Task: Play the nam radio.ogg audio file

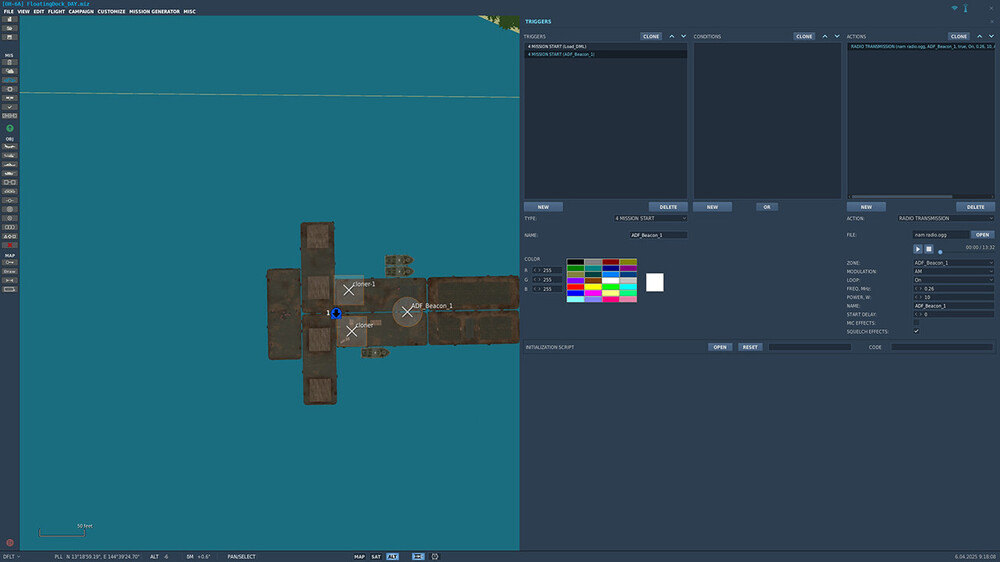Action: coord(918,249)
